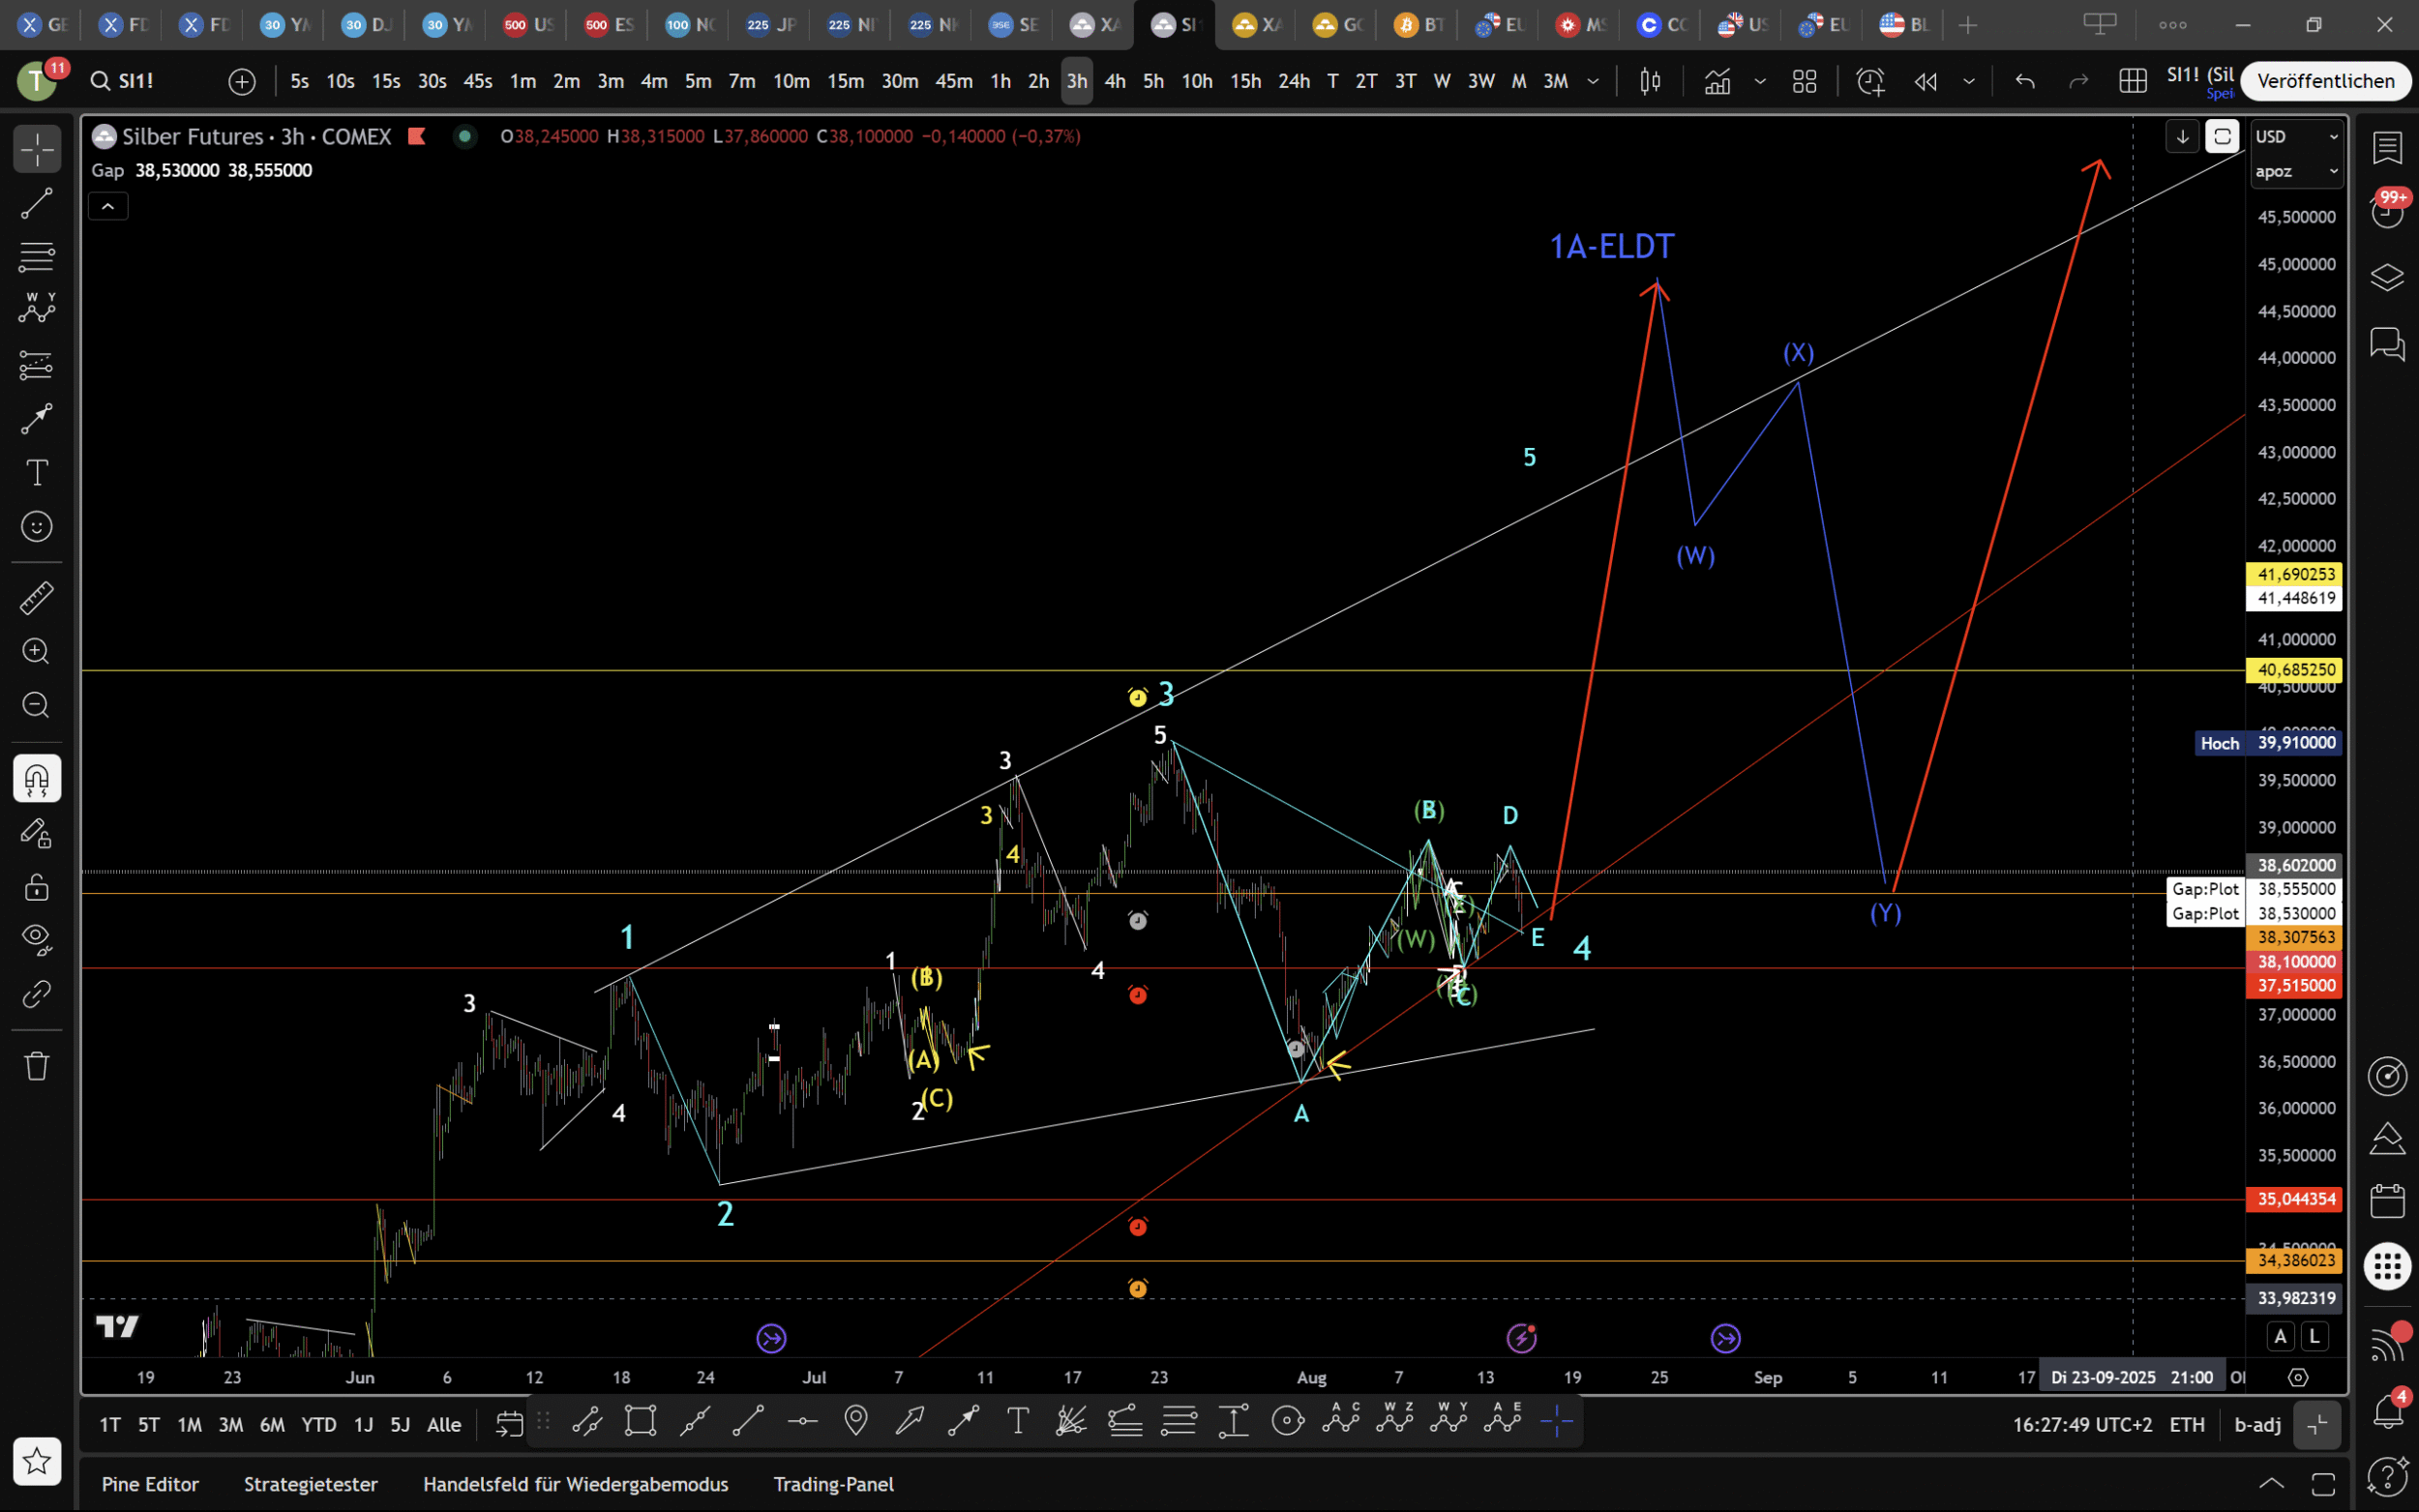Click the trash can to remove drawings
Image resolution: width=2419 pixels, height=1512 pixels.
[37, 1065]
